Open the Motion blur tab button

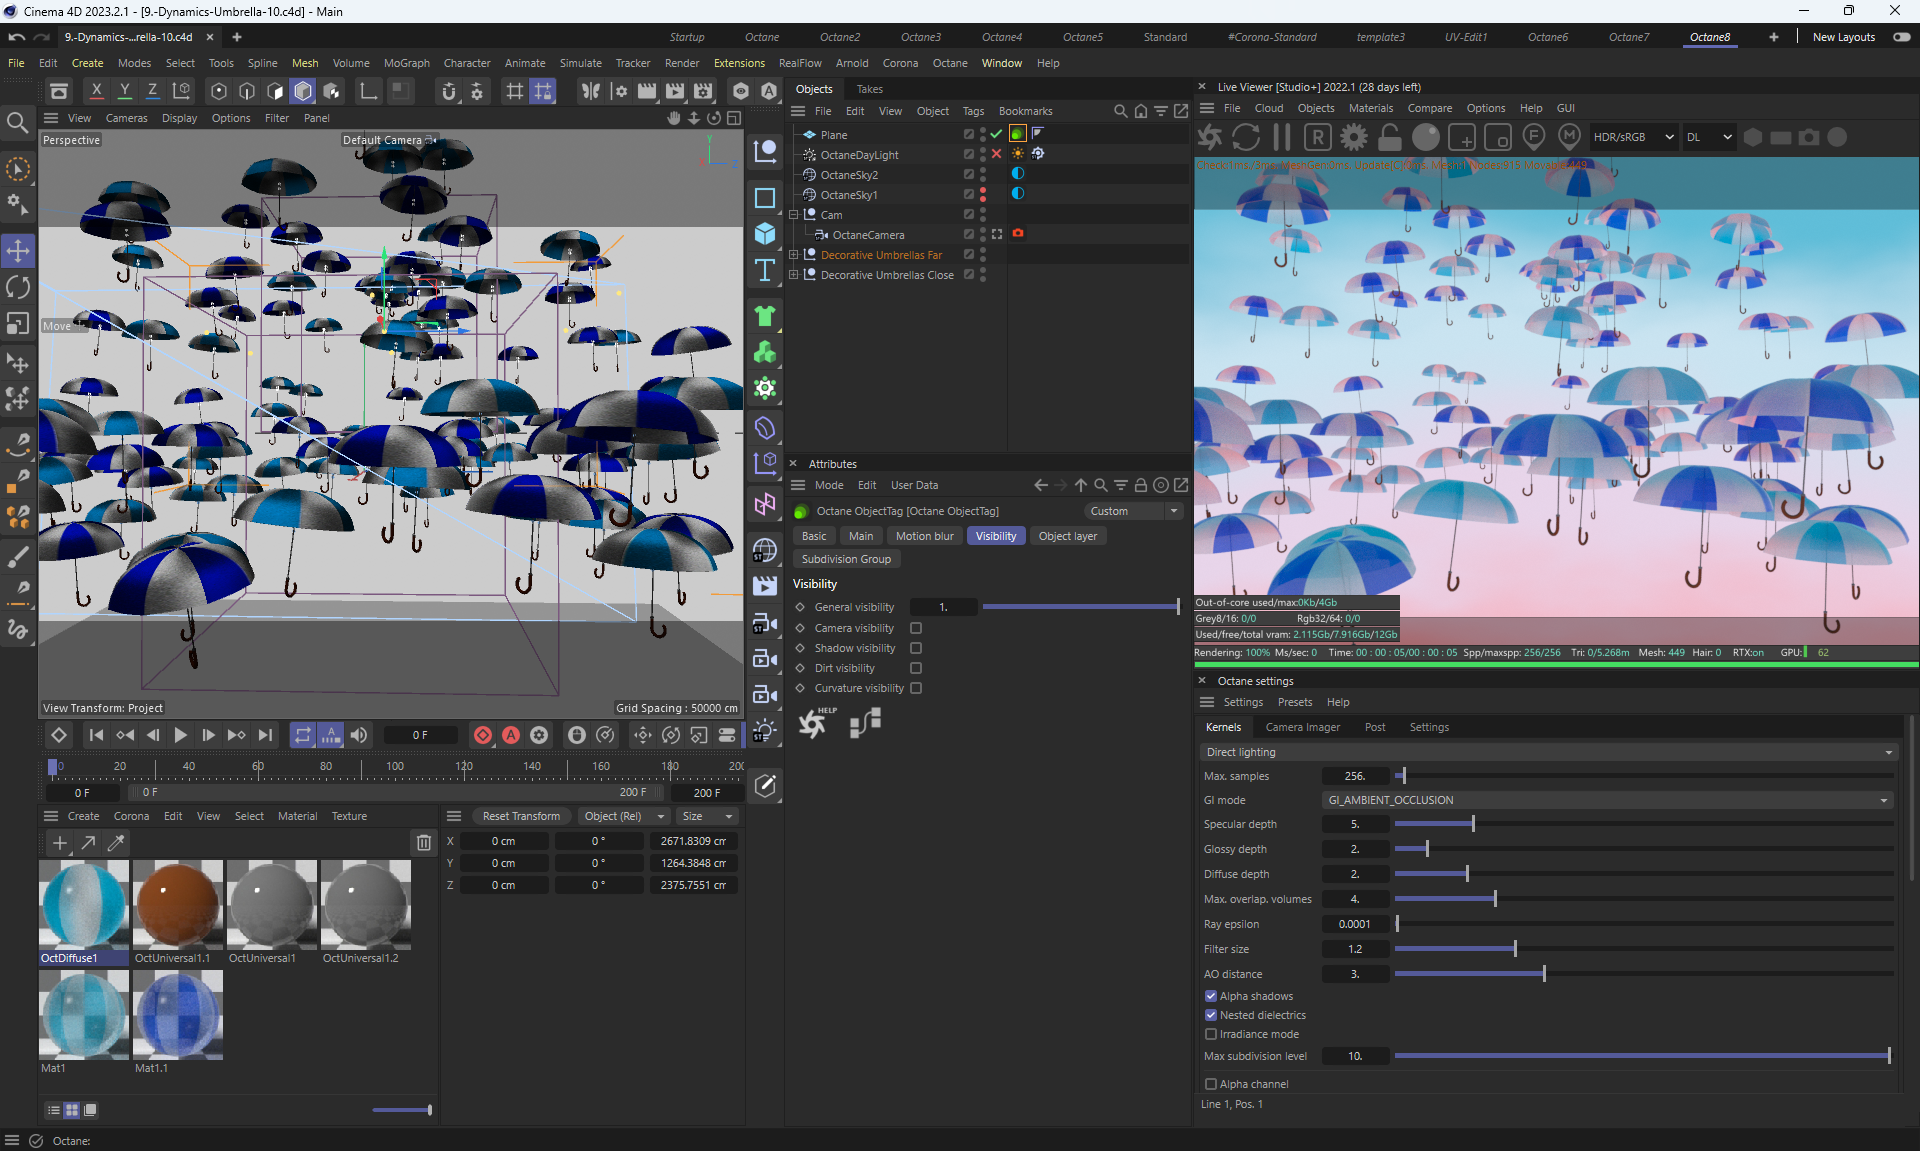[924, 536]
